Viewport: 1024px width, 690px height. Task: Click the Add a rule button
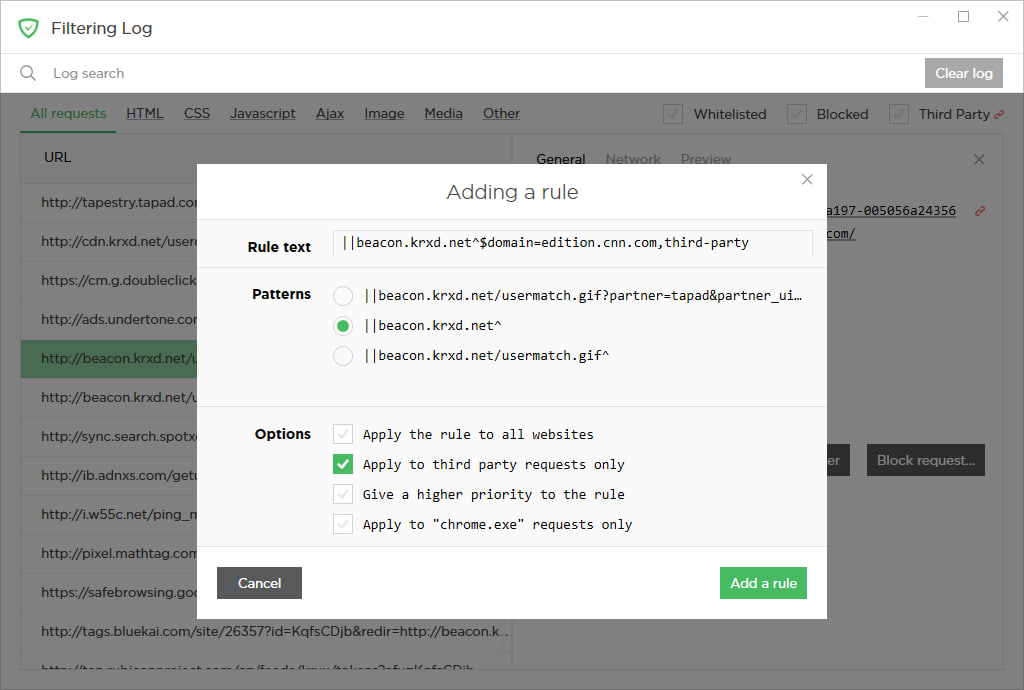tap(763, 583)
